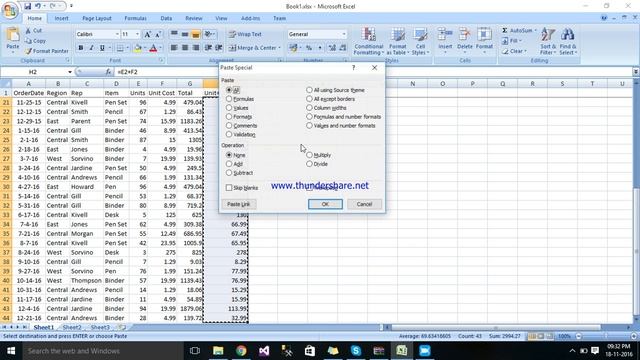Screen dimensions: 640x360
Task: Switch to the Data tab
Action: (166, 18)
